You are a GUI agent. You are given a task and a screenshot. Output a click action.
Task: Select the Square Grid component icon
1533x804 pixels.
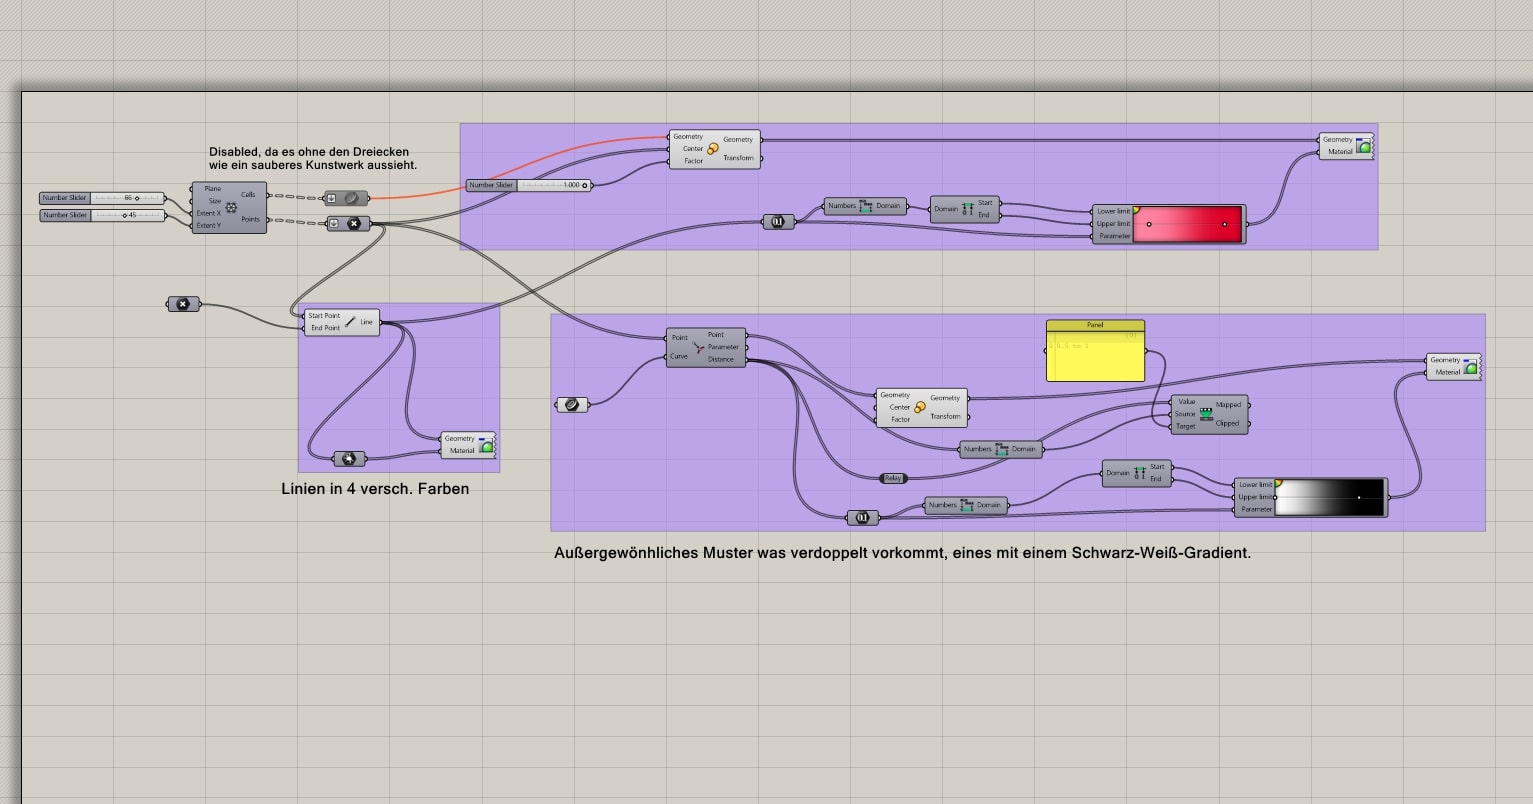231,208
